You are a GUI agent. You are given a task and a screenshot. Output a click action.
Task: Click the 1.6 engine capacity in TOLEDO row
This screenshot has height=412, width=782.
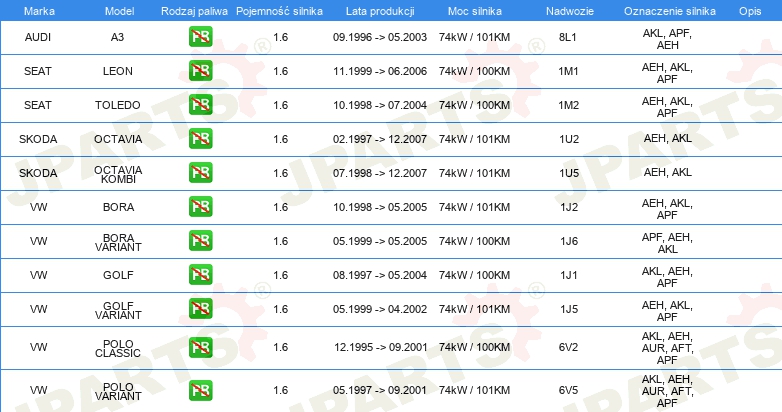pos(281,105)
